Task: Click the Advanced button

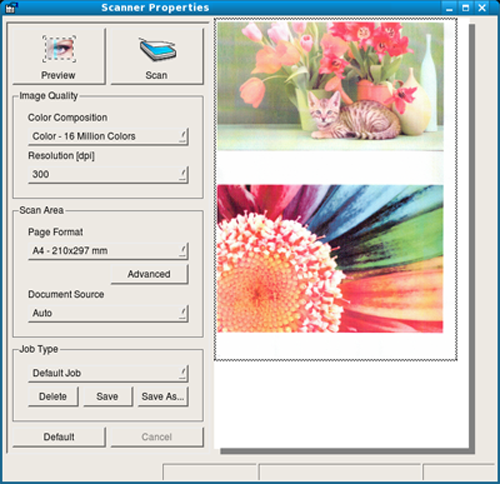Action: point(149,274)
